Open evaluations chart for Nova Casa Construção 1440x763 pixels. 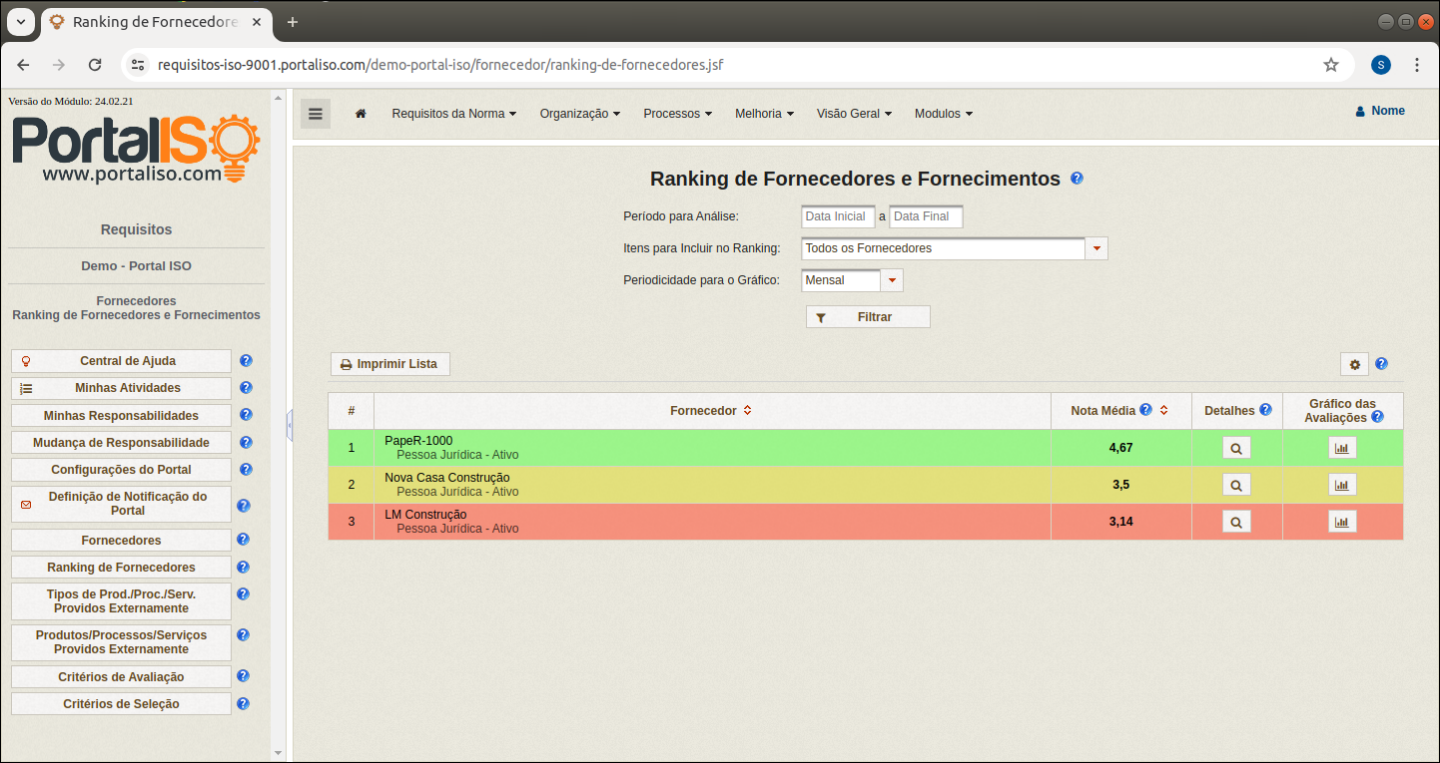click(1342, 485)
